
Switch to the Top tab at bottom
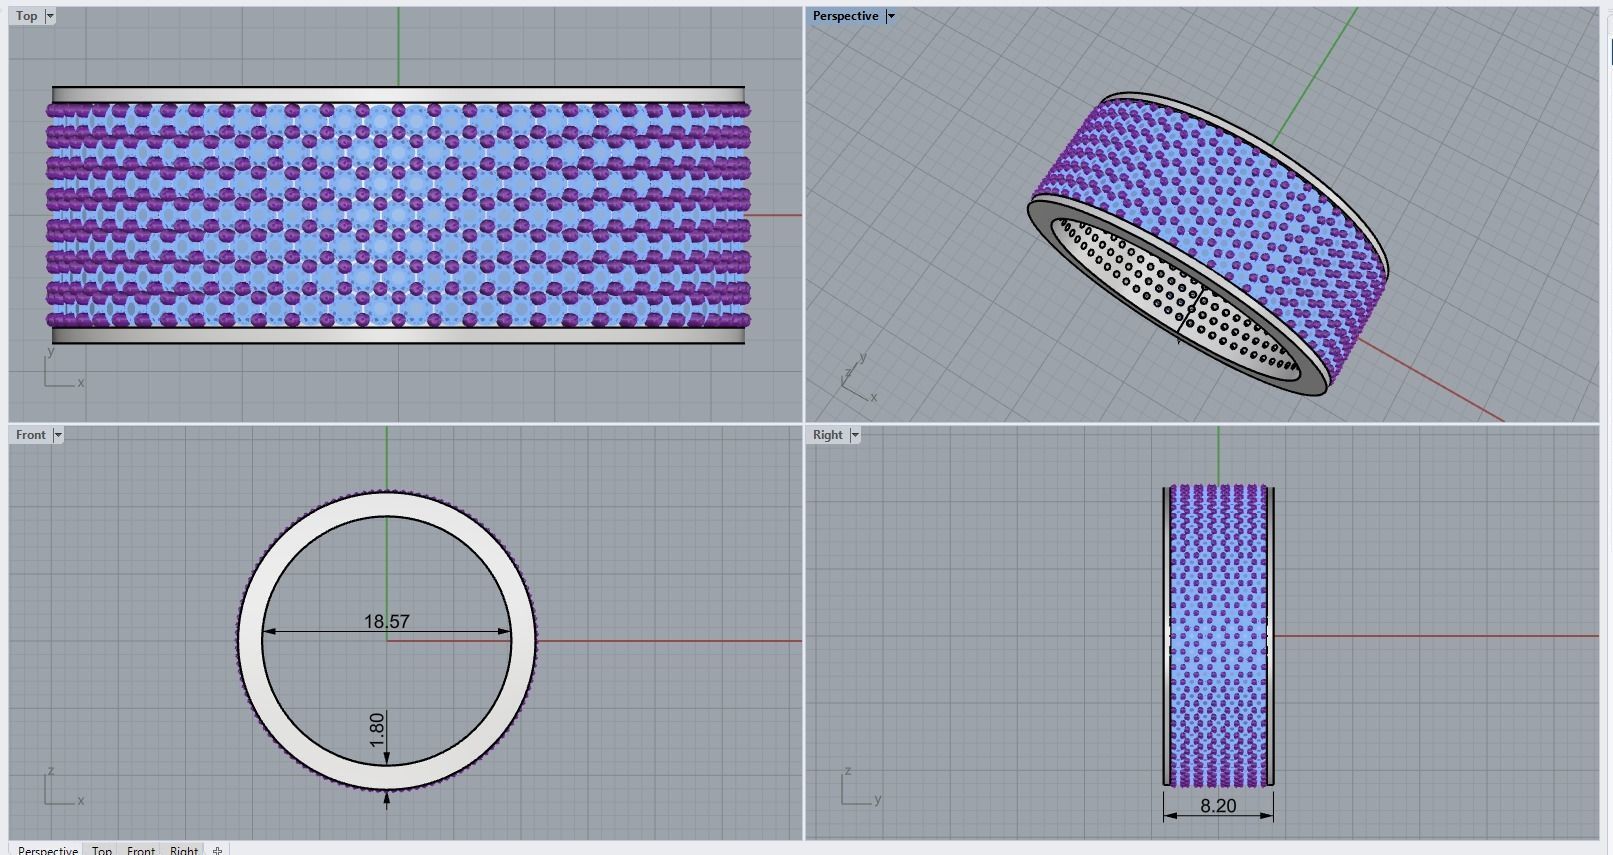[102, 850]
